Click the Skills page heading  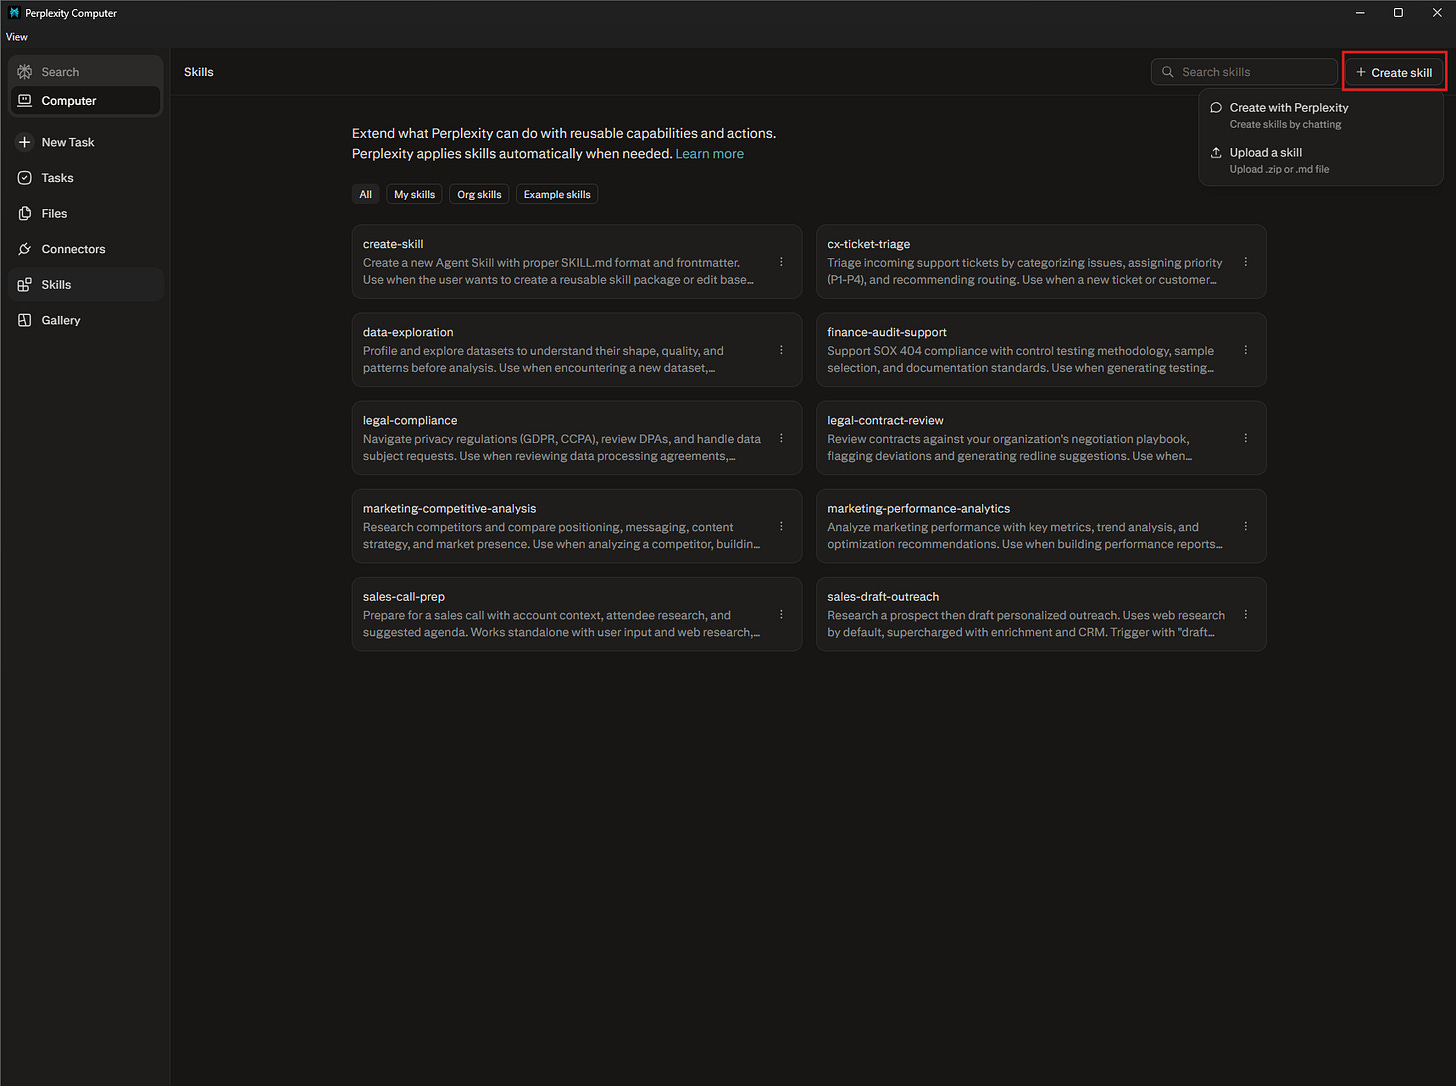click(x=199, y=72)
